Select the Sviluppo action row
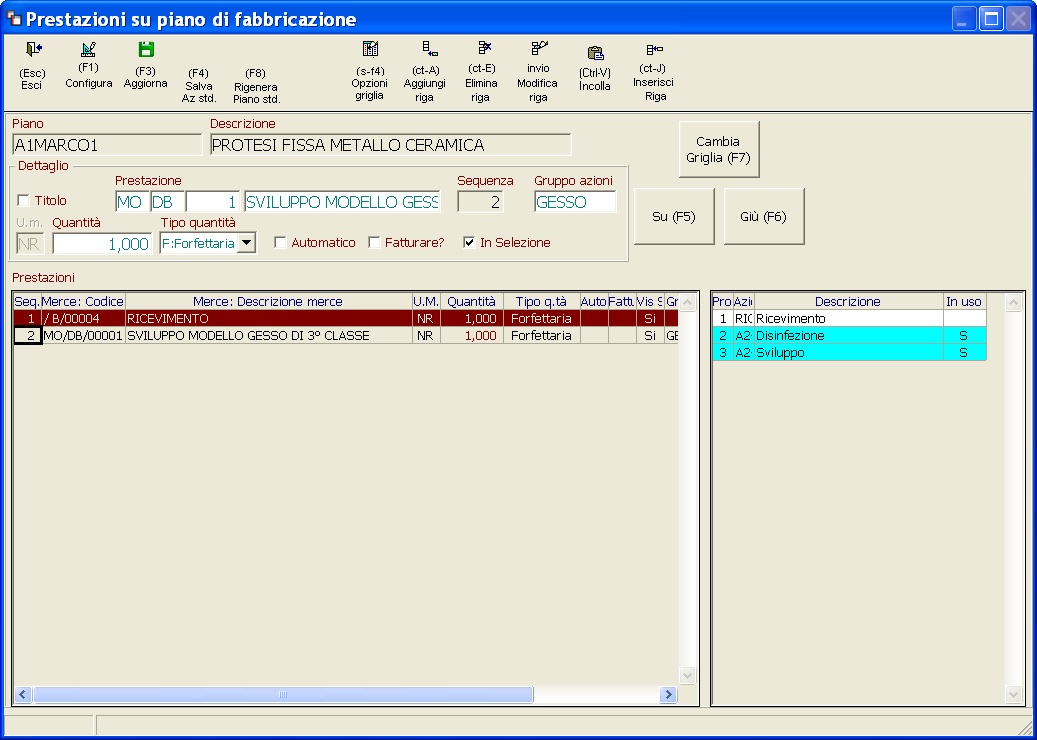Viewport: 1037px width, 740px height. (x=849, y=353)
